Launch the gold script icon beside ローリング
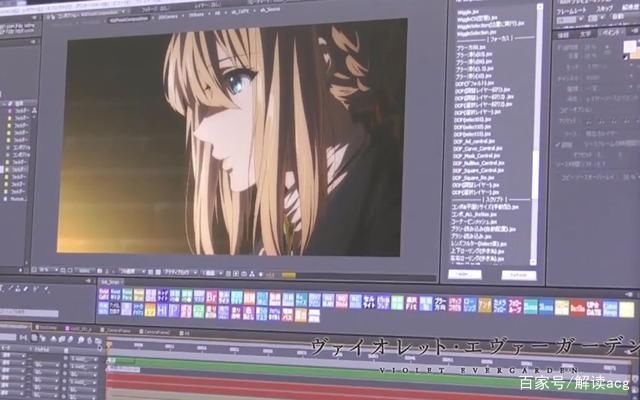The width and height of the screenshot is (640, 400). tap(485, 305)
